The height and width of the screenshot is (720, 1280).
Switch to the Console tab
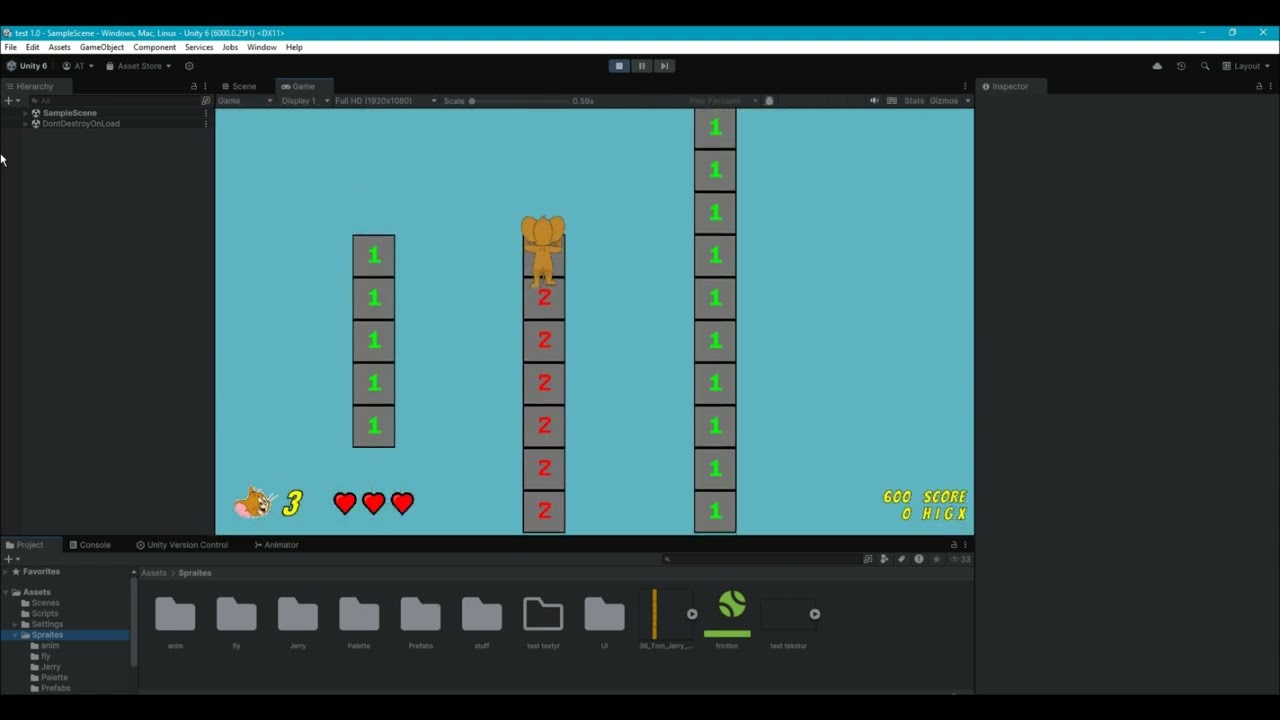coord(90,545)
